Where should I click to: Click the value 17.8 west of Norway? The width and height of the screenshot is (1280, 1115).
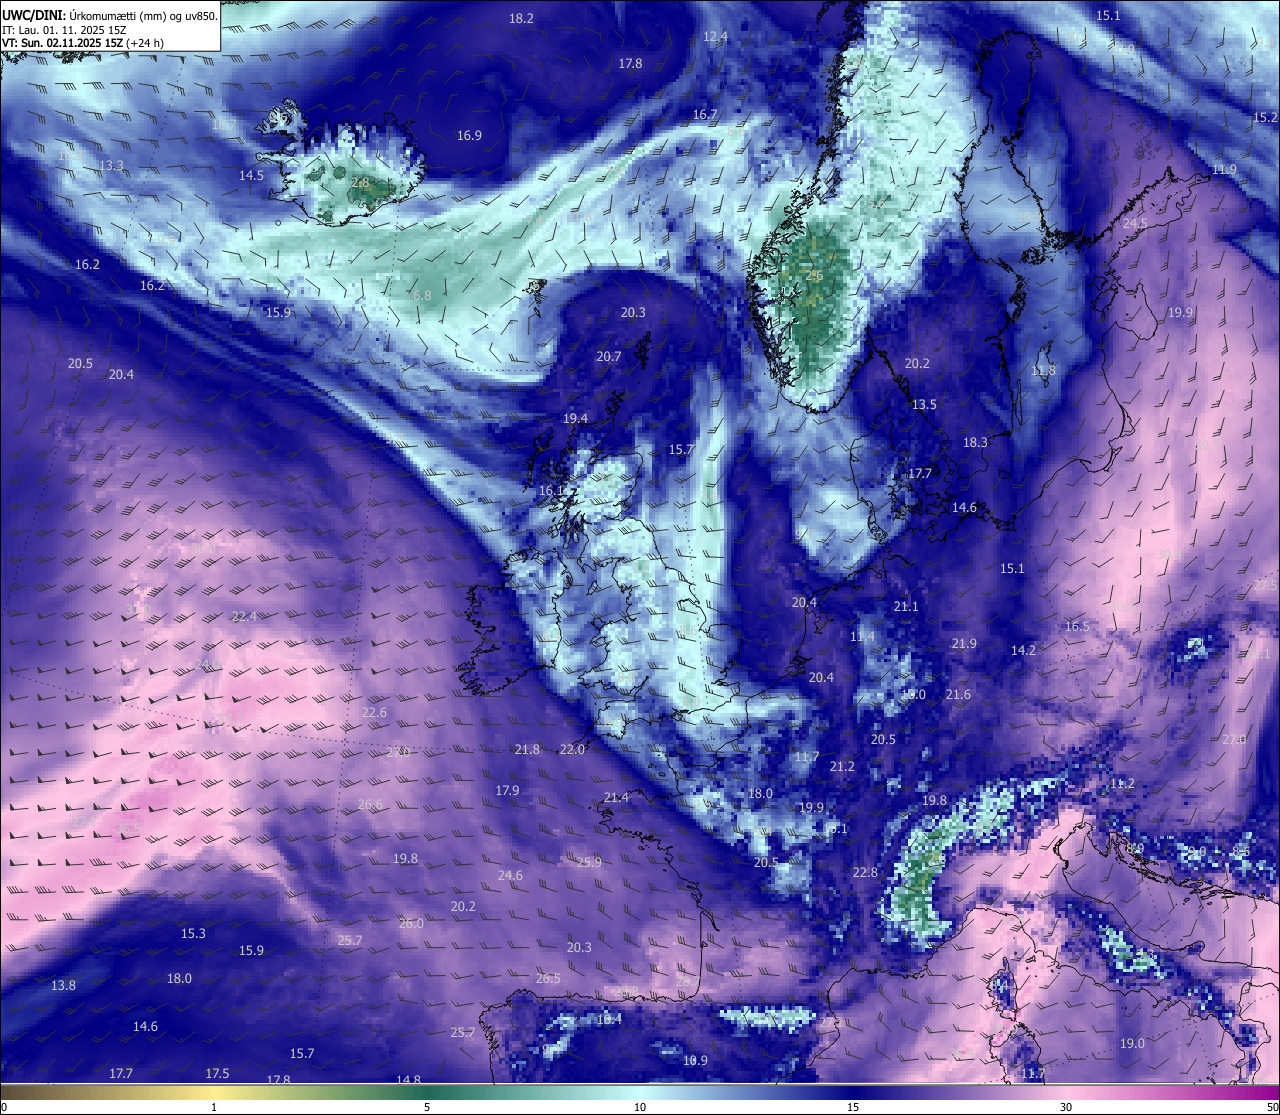[x=630, y=63]
